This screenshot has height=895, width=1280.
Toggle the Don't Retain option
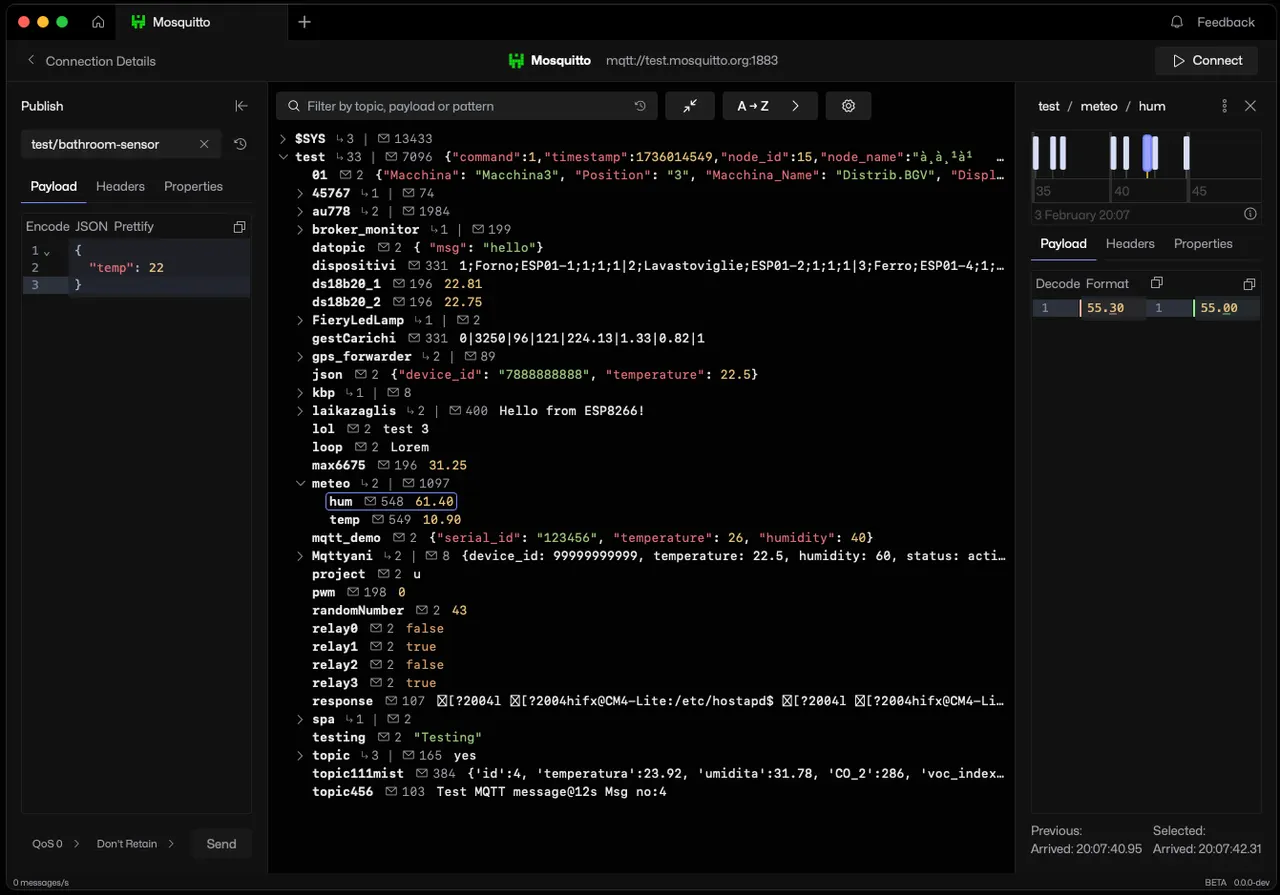click(135, 844)
